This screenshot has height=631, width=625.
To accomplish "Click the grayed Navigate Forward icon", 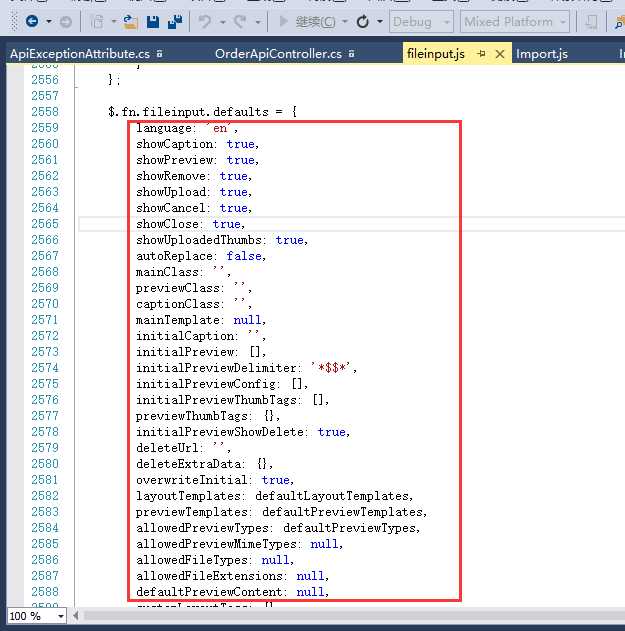I will (66, 22).
